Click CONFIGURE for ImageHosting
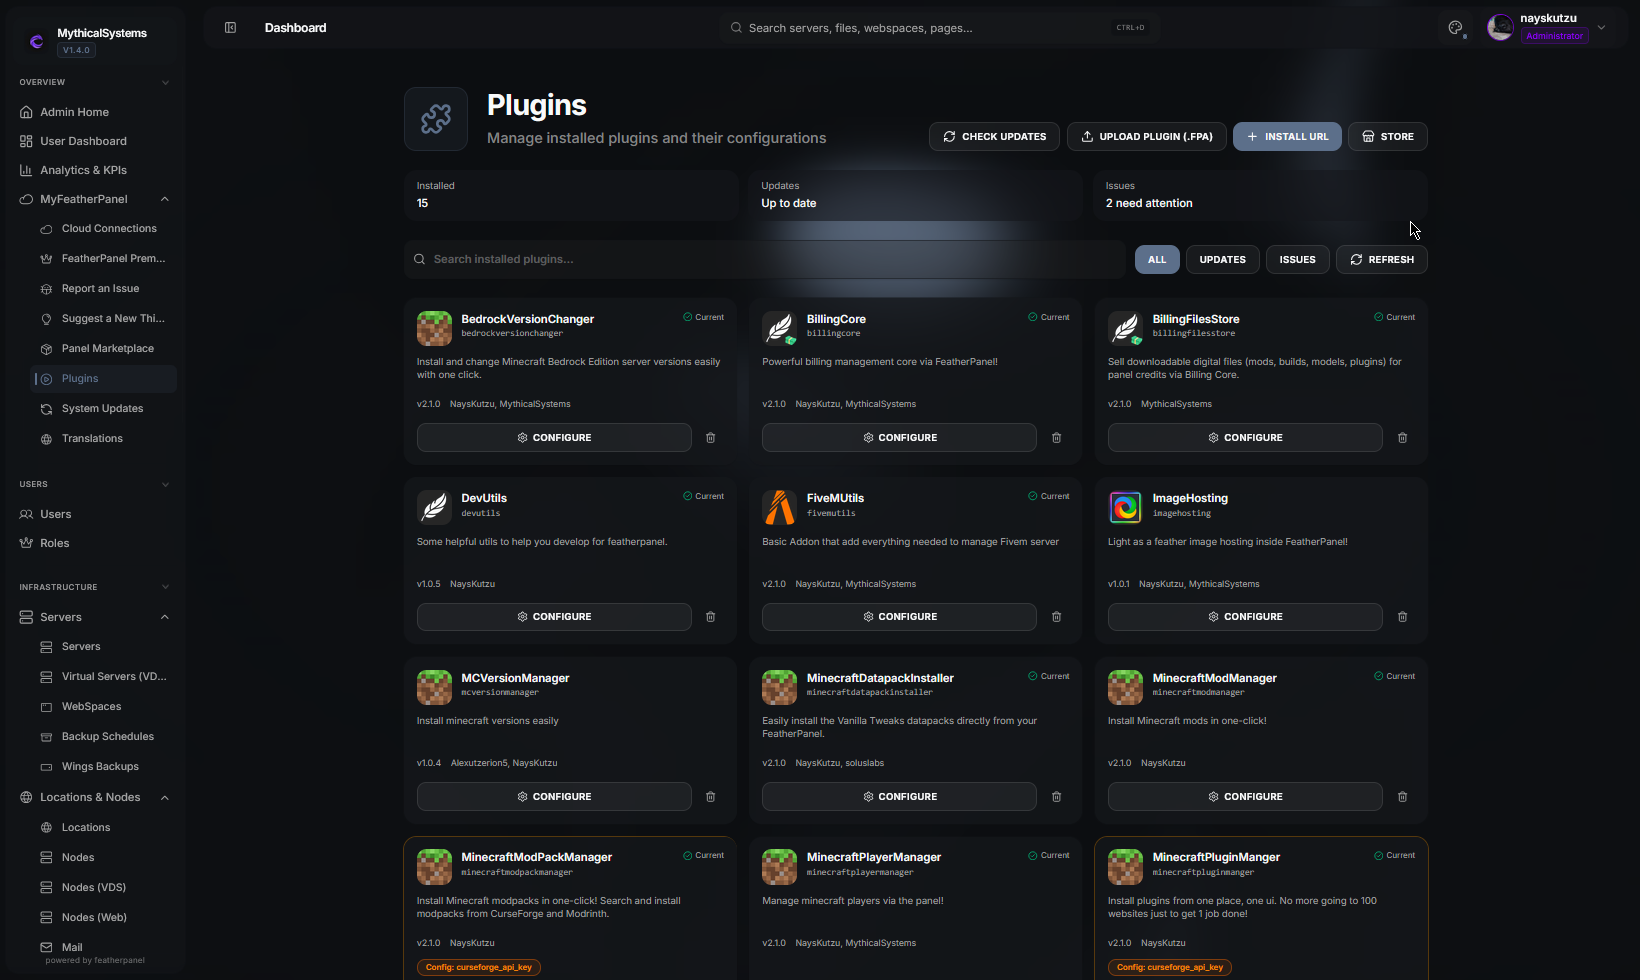The image size is (1640, 980). tap(1245, 617)
